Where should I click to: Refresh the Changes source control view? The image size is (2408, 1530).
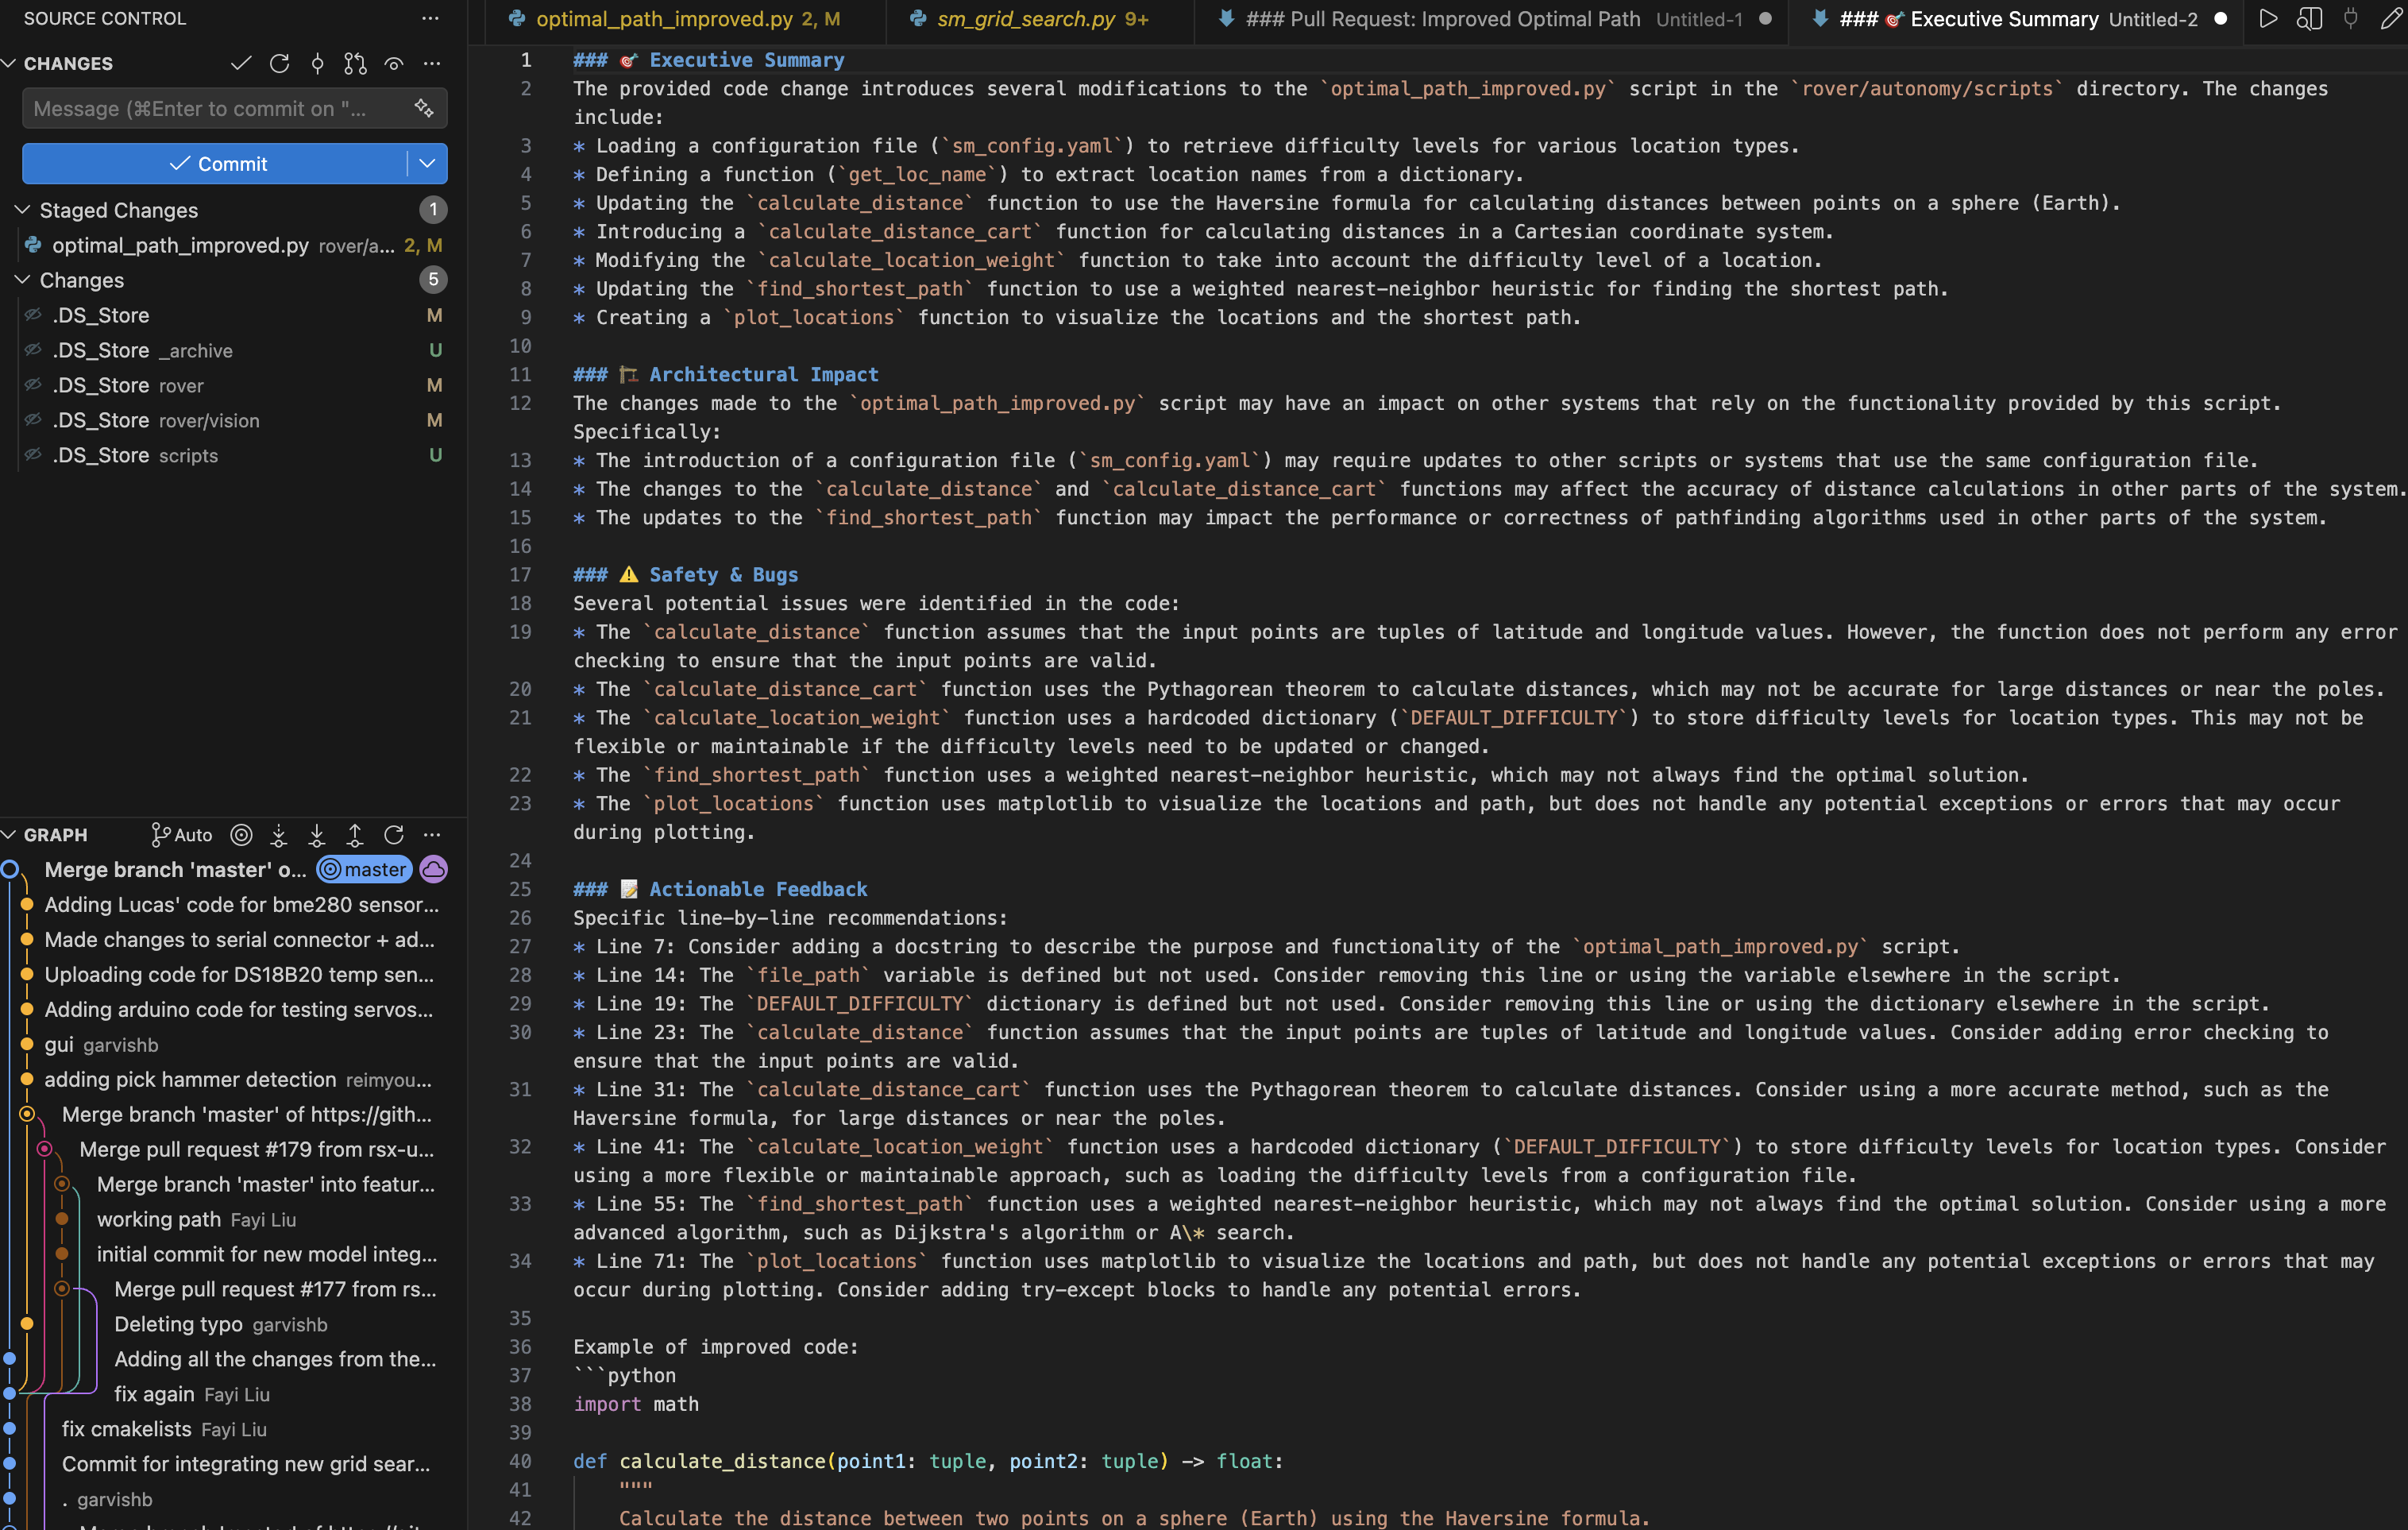coord(279,64)
